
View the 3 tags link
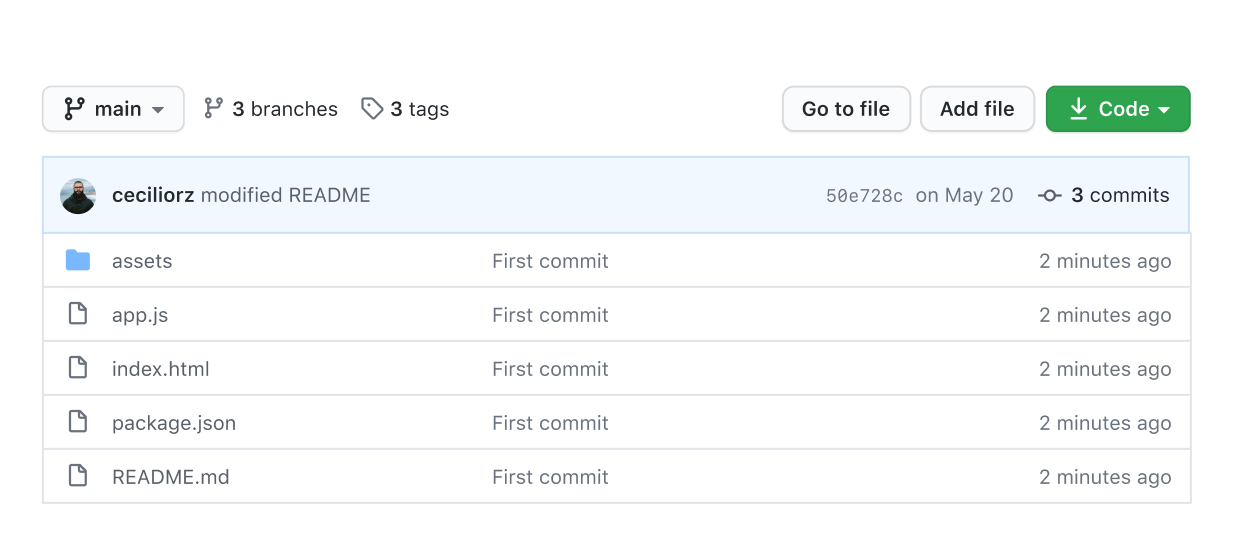coord(419,109)
